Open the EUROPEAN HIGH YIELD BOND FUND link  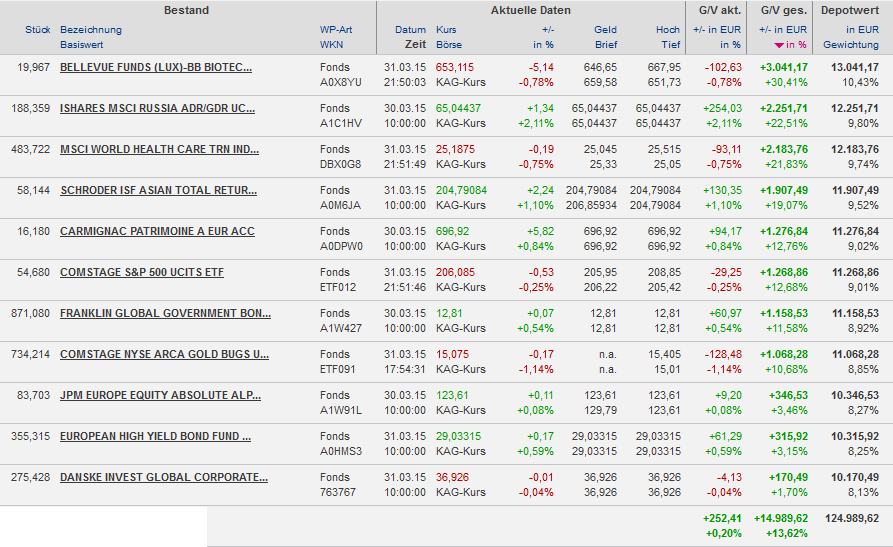155,437
